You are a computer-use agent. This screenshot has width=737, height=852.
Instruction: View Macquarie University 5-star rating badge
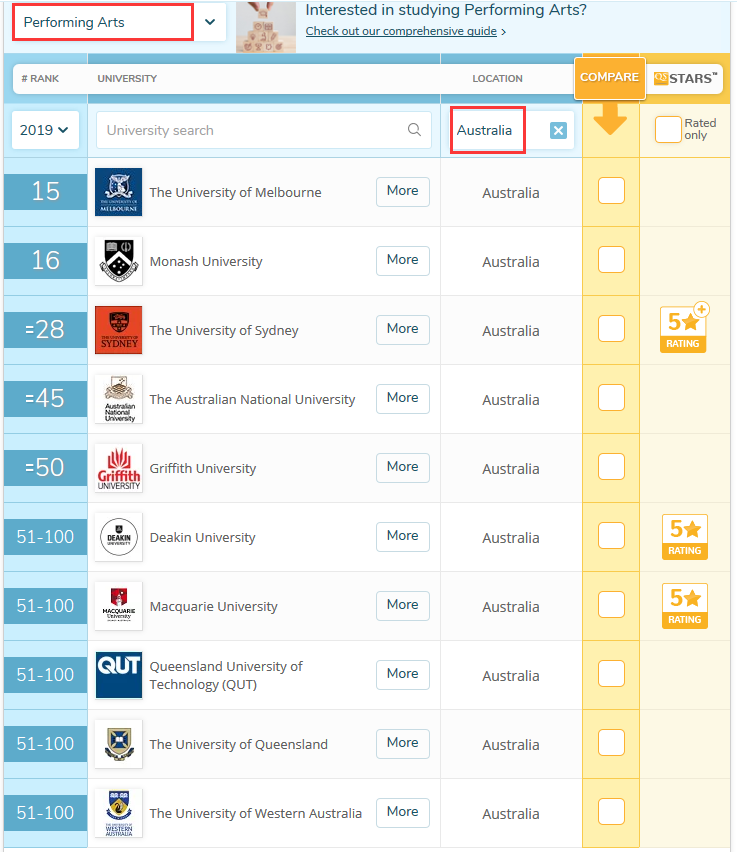click(685, 606)
